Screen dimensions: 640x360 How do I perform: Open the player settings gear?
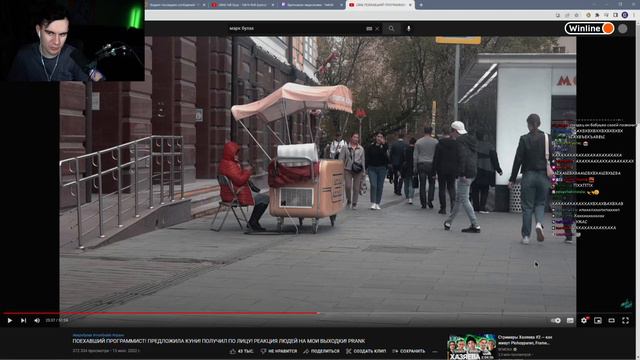coord(584,321)
